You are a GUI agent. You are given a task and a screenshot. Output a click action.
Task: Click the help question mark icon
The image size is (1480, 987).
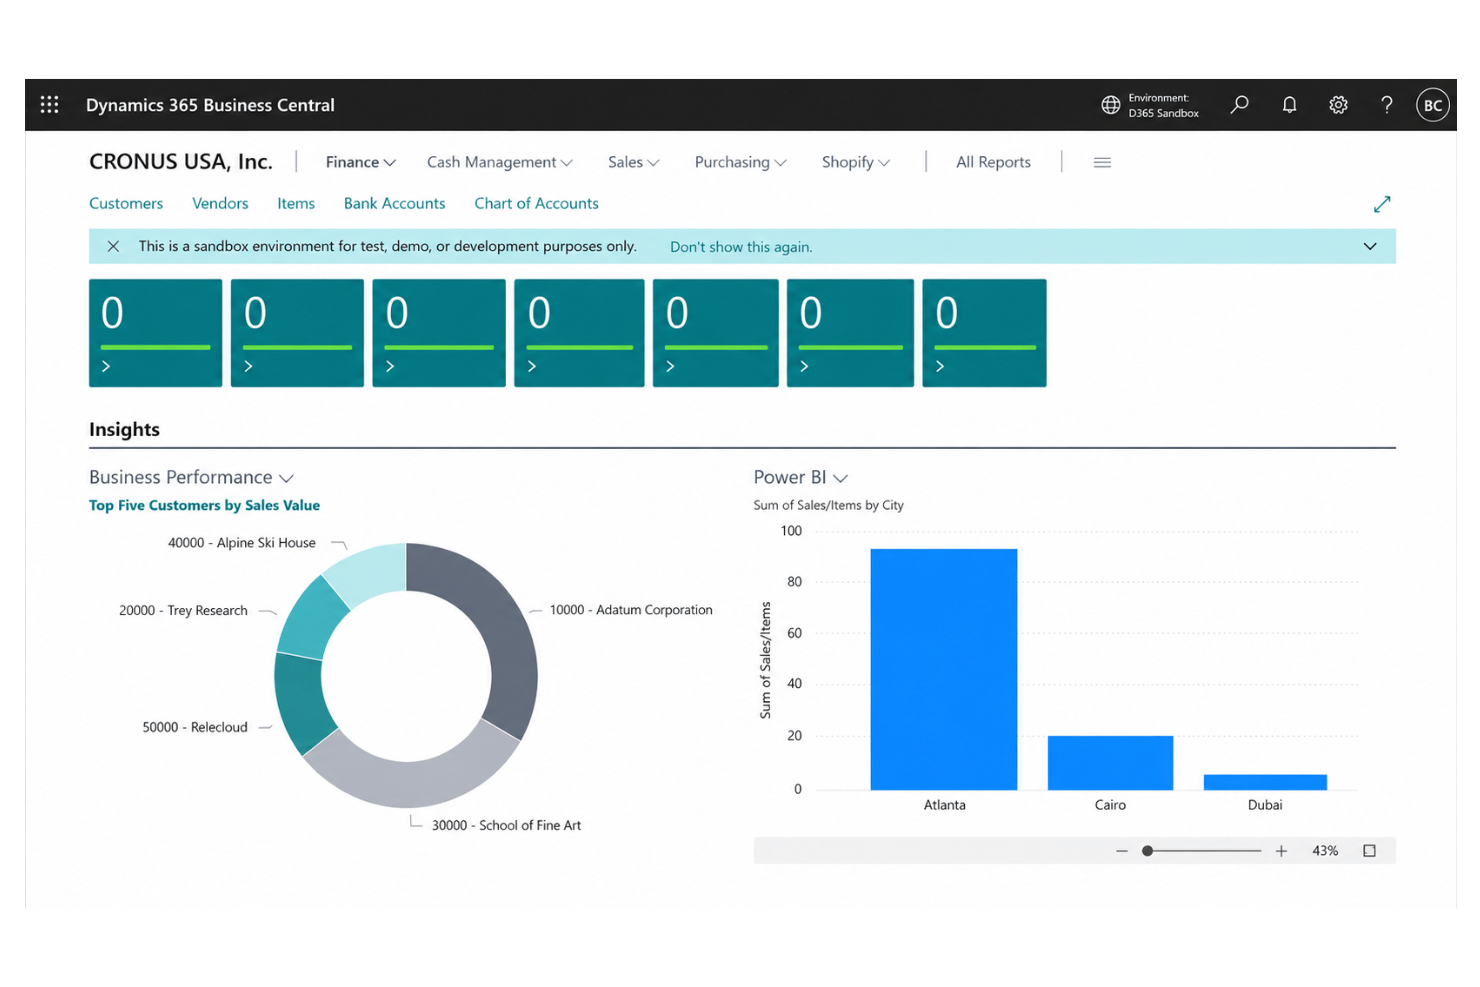click(x=1386, y=104)
